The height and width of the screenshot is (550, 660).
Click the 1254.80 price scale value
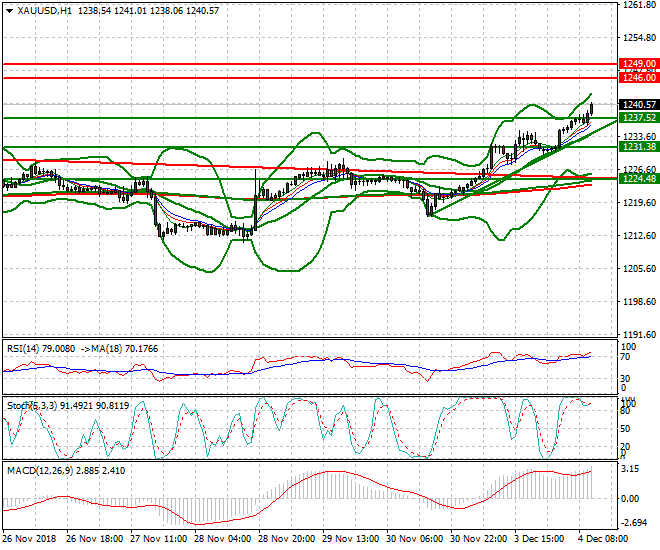click(x=636, y=38)
